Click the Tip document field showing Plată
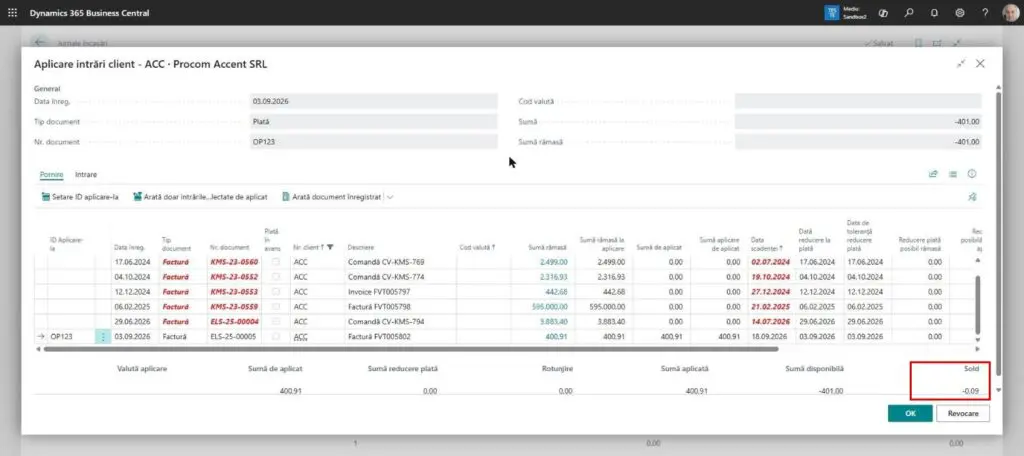The height and width of the screenshot is (456, 1024). pos(374,122)
